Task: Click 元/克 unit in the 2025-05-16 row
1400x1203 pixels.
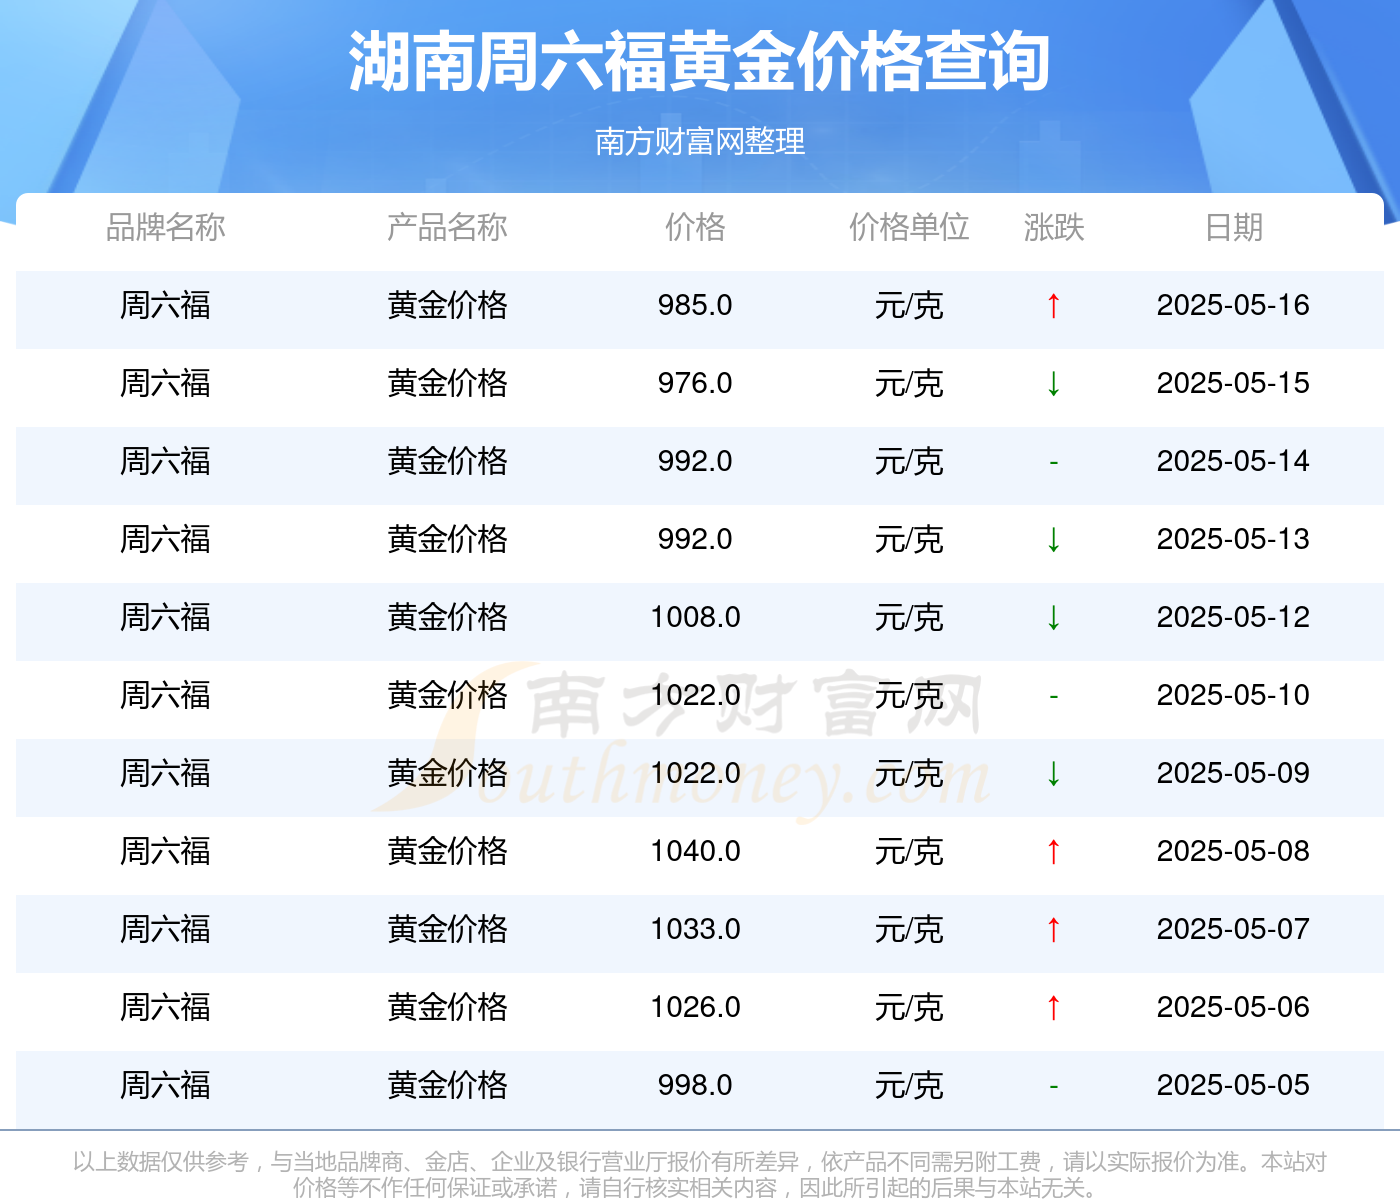Action: (x=909, y=305)
